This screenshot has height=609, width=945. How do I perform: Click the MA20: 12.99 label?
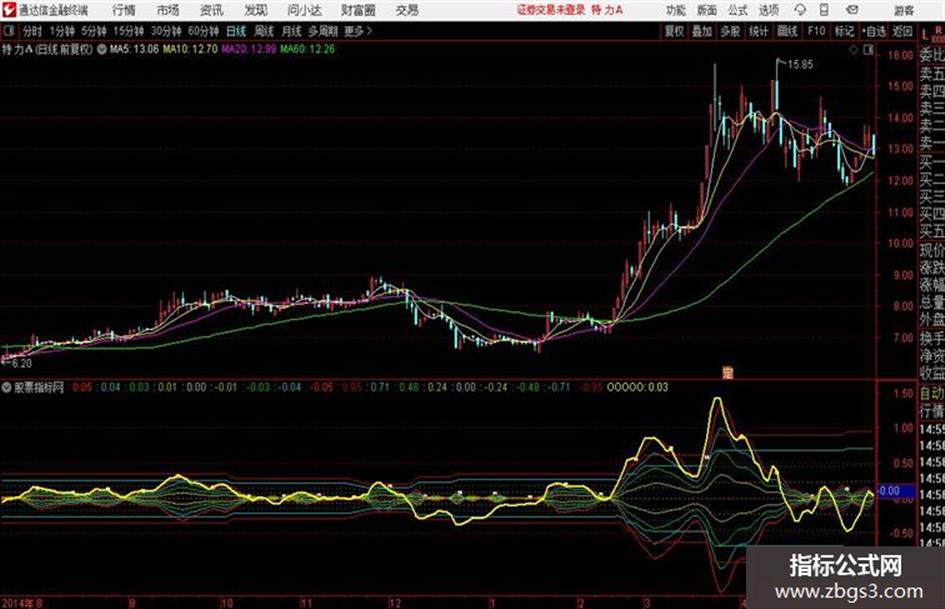tap(248, 49)
